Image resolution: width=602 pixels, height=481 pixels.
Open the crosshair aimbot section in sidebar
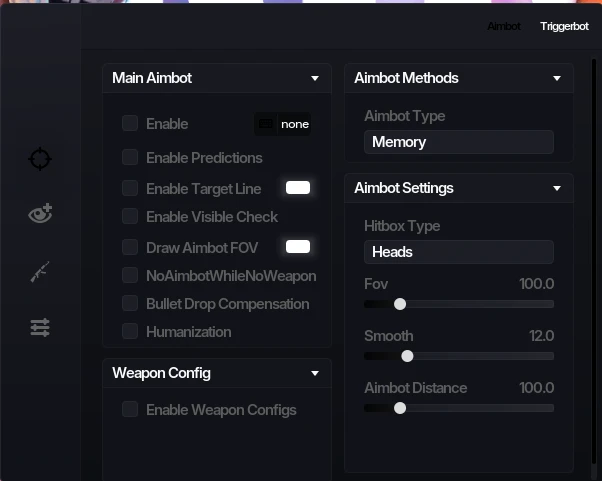(x=40, y=159)
